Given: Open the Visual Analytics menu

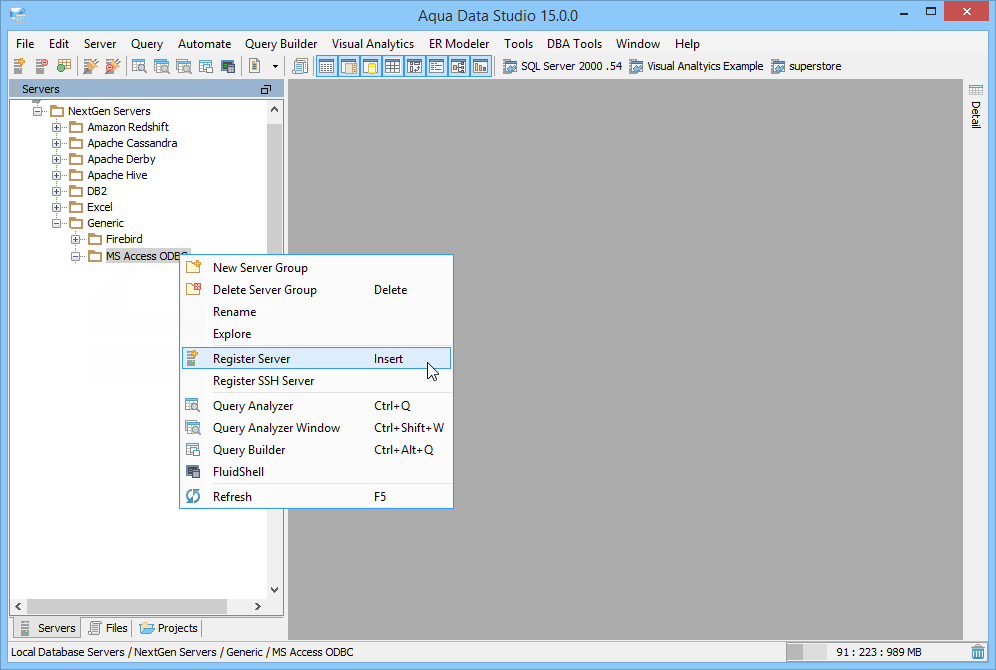Looking at the screenshot, I should (x=373, y=44).
